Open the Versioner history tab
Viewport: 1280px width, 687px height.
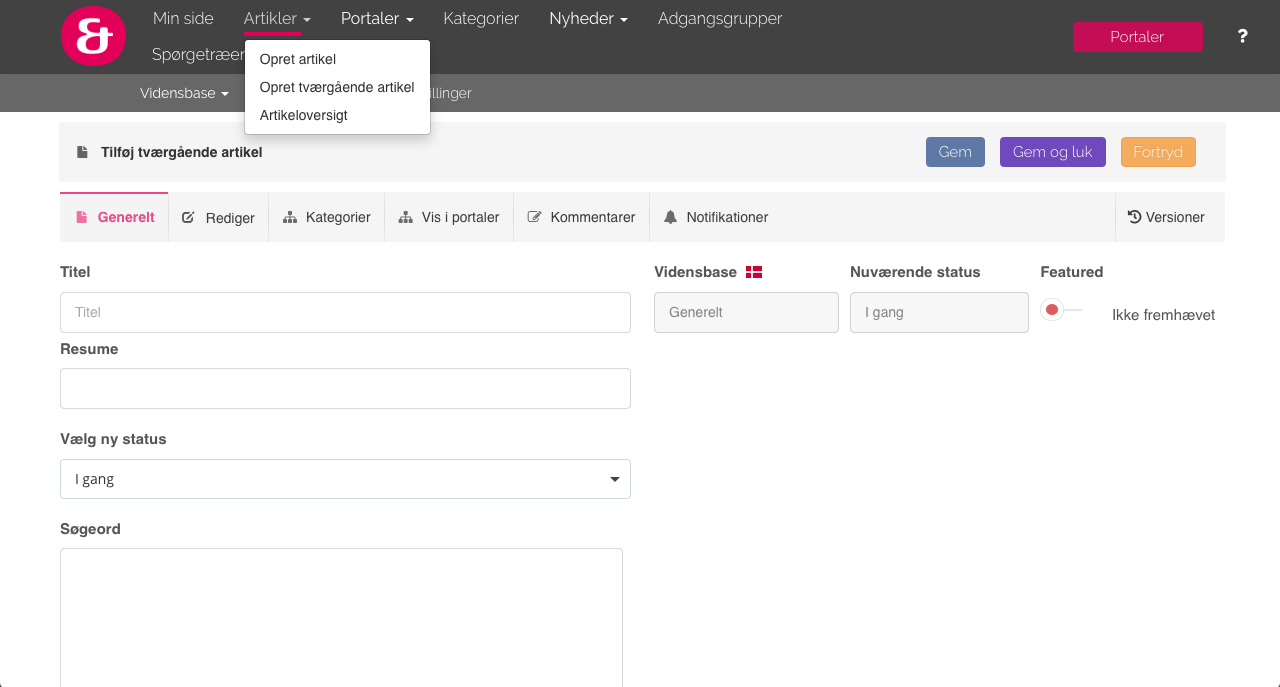(1166, 217)
